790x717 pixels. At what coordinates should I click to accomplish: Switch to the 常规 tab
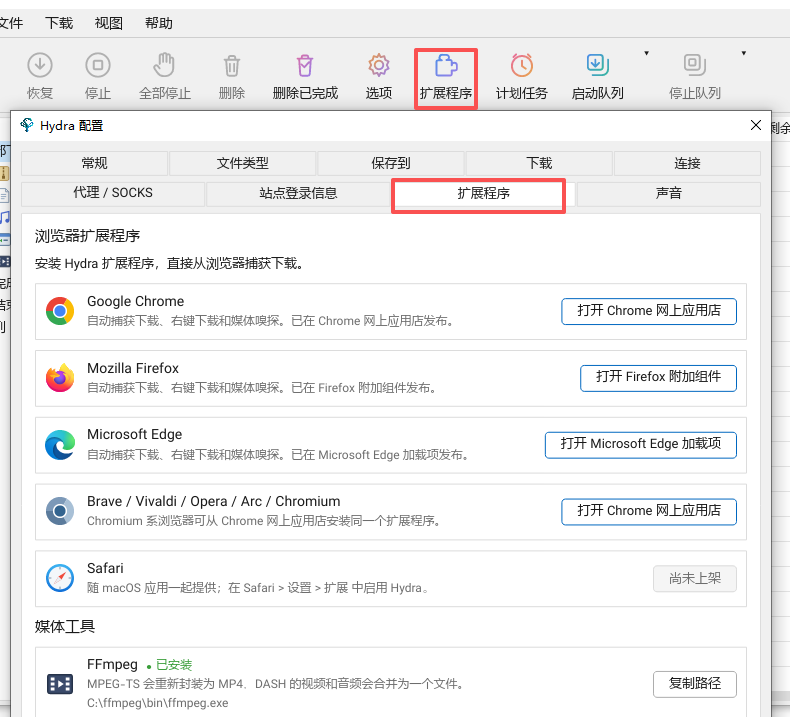click(94, 163)
